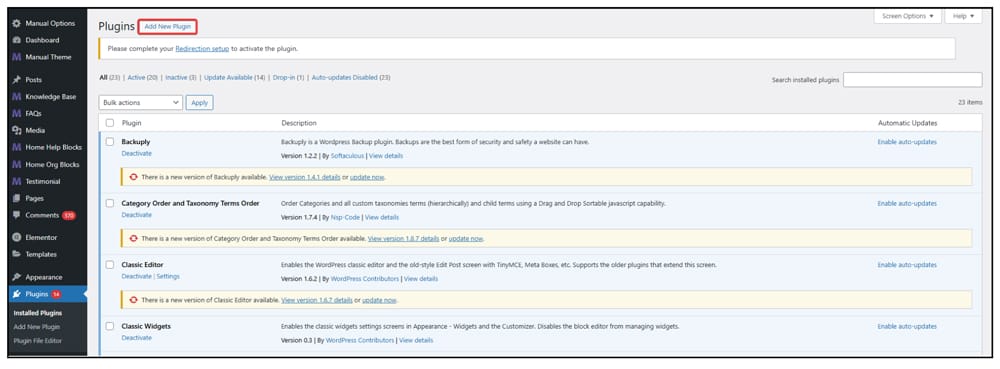Open Elementor menu item
The width and height of the screenshot is (1000, 369).
41,237
